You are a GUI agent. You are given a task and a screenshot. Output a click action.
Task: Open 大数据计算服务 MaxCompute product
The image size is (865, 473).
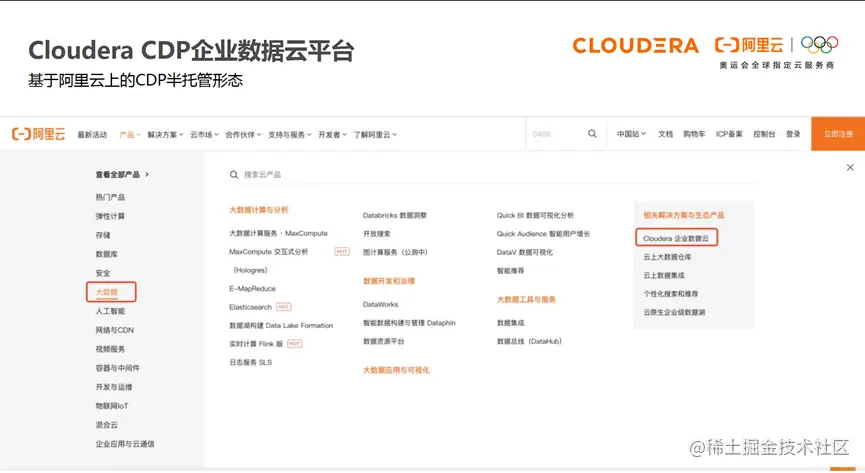(x=279, y=233)
